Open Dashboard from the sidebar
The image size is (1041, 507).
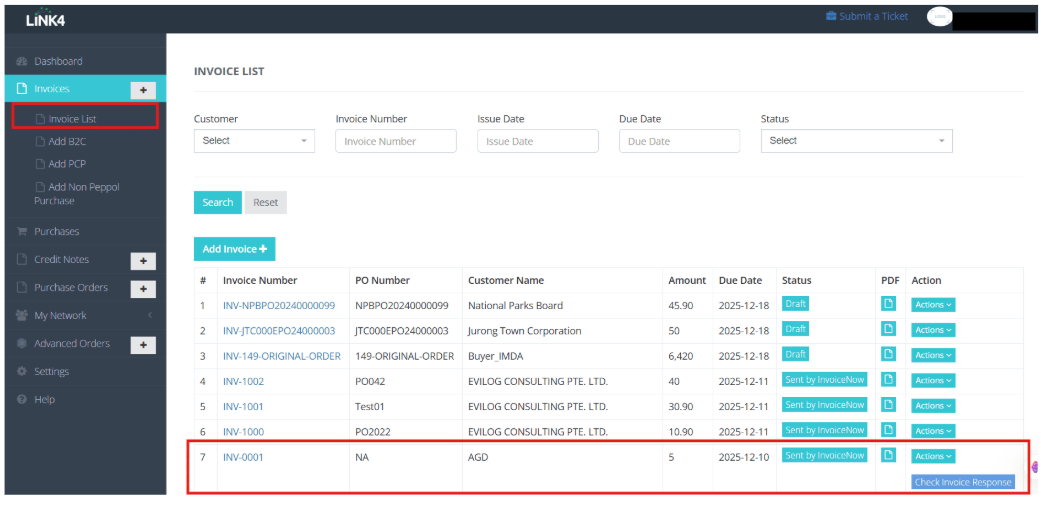[x=58, y=61]
